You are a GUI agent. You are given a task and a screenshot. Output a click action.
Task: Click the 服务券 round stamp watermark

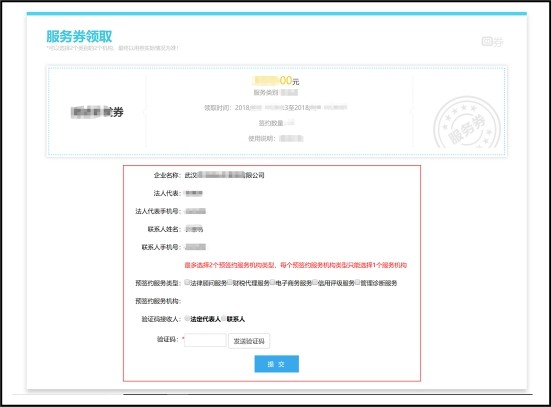pos(467,123)
